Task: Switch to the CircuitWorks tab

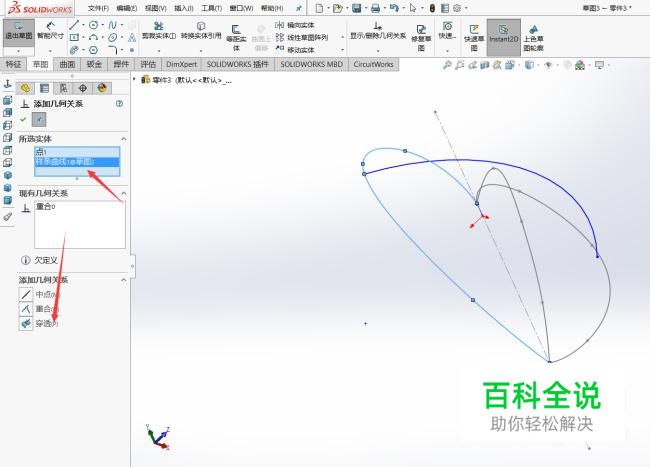Action: [x=374, y=64]
